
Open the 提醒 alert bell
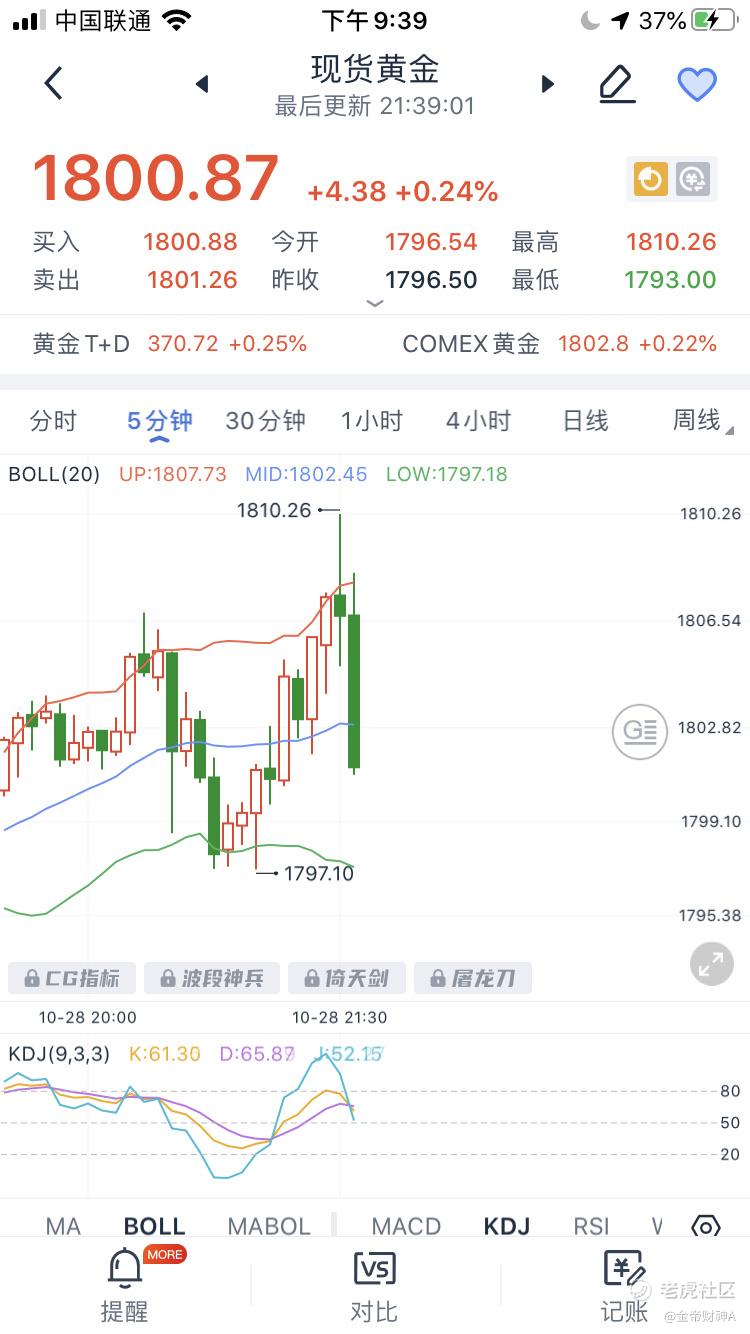[x=124, y=1285]
